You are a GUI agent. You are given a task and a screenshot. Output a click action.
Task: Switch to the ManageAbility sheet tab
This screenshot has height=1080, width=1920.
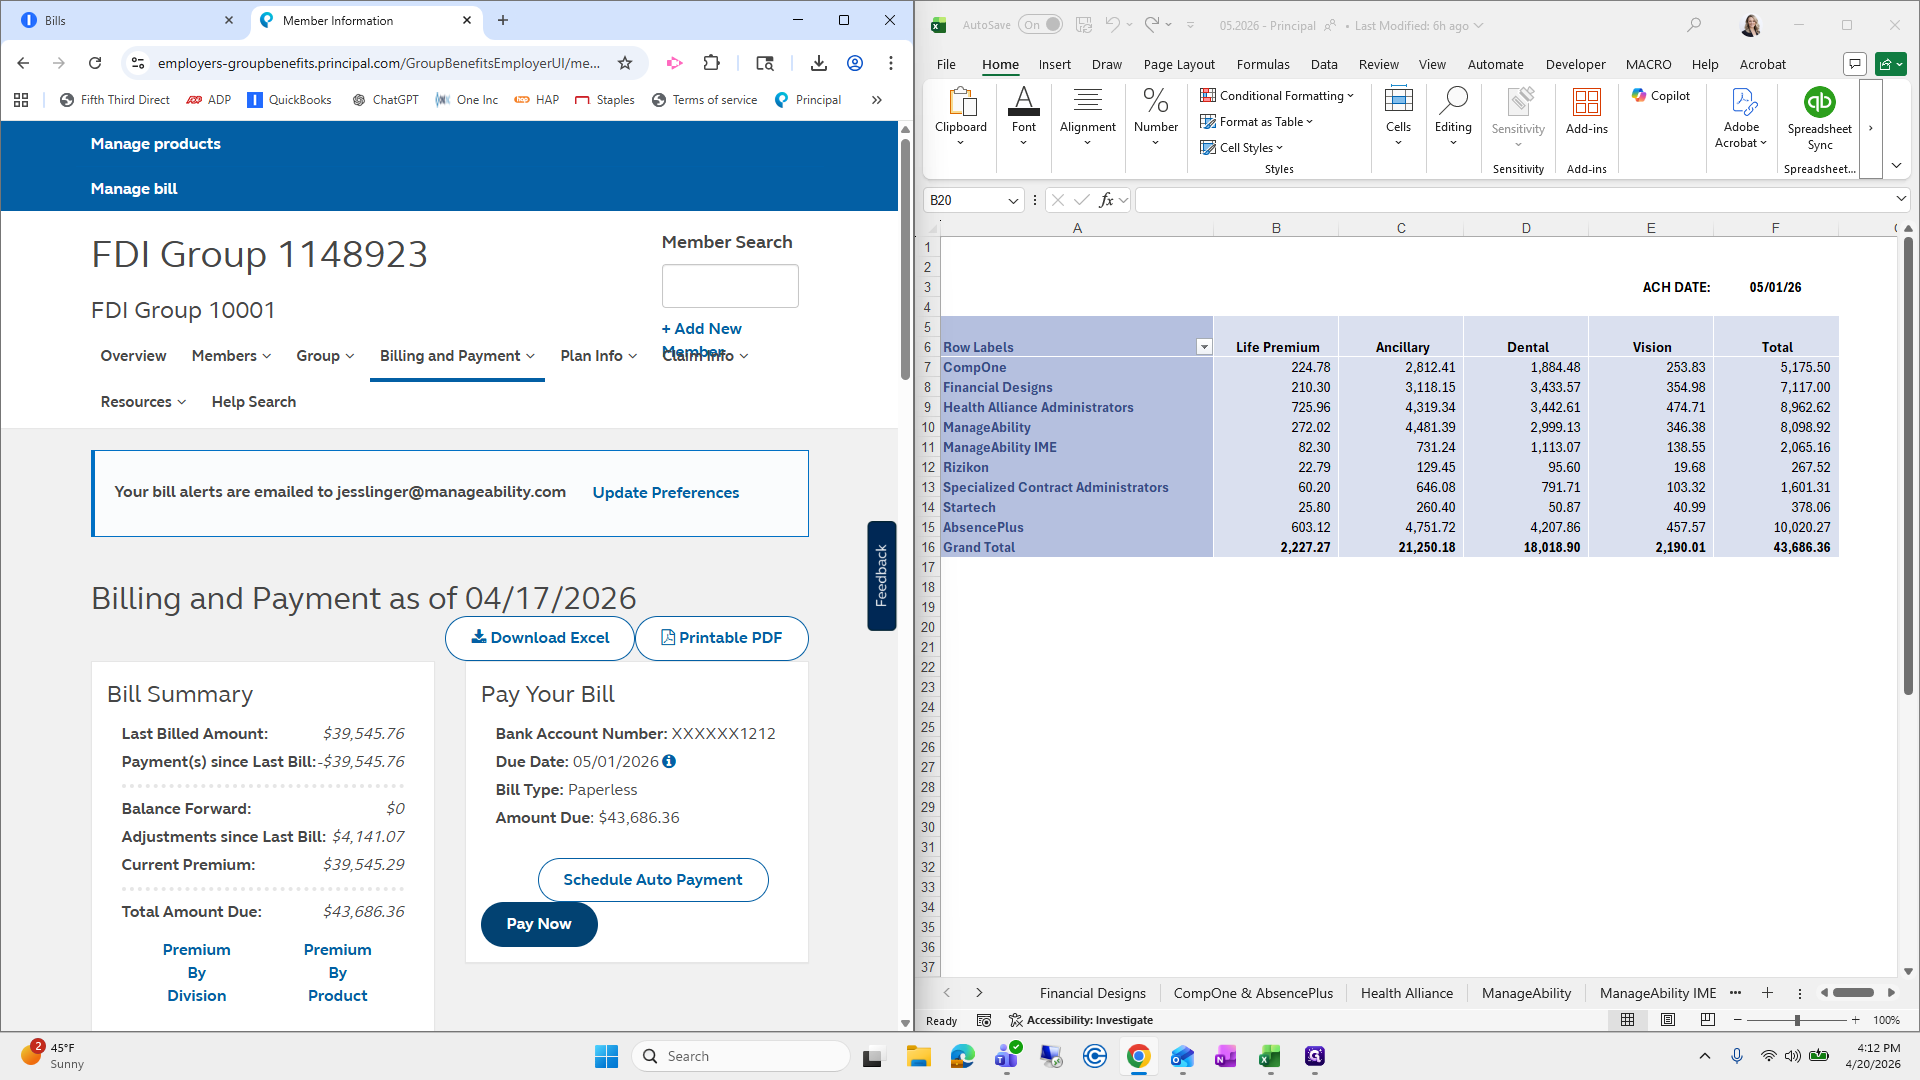pyautogui.click(x=1525, y=993)
